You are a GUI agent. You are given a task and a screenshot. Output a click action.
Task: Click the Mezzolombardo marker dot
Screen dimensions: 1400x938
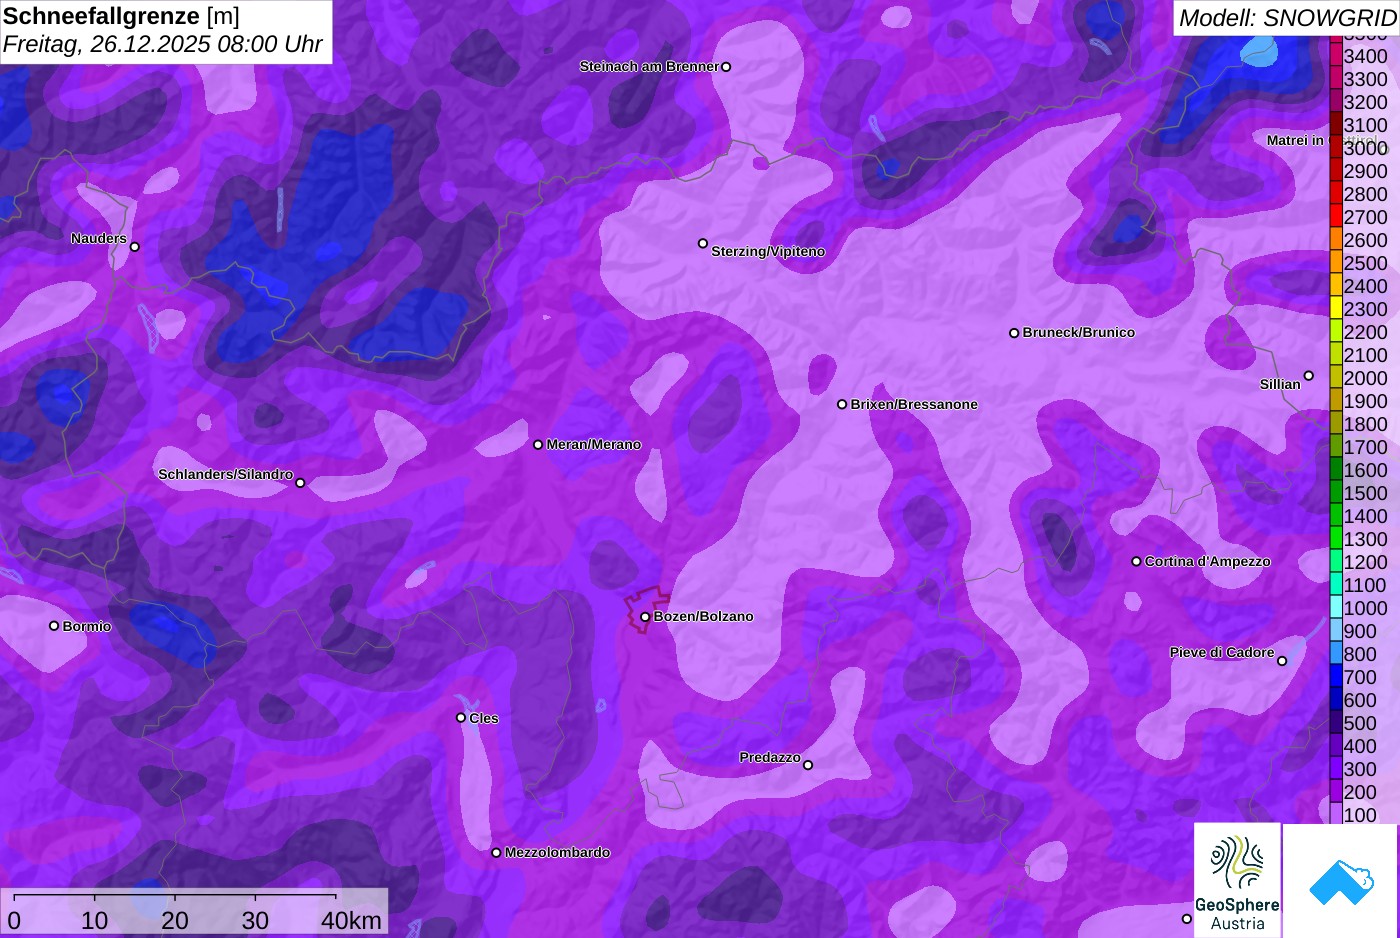(496, 853)
